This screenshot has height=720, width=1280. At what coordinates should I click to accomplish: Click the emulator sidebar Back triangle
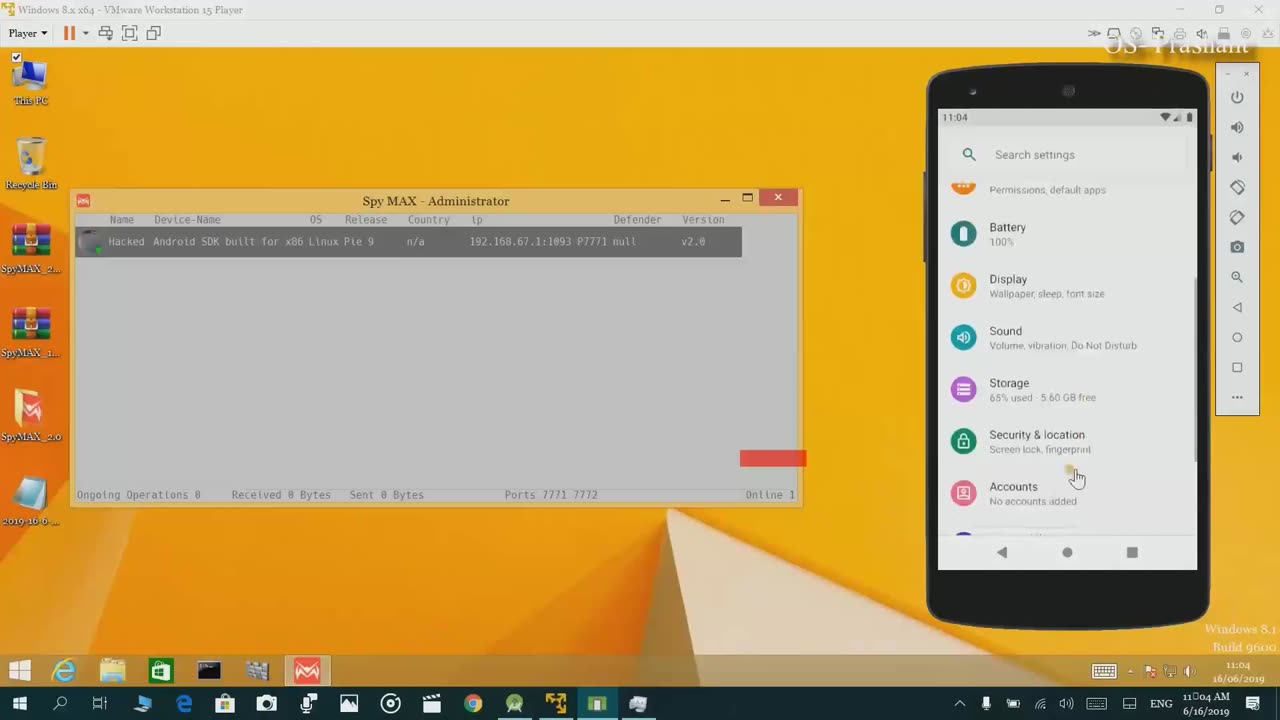pos(1237,307)
